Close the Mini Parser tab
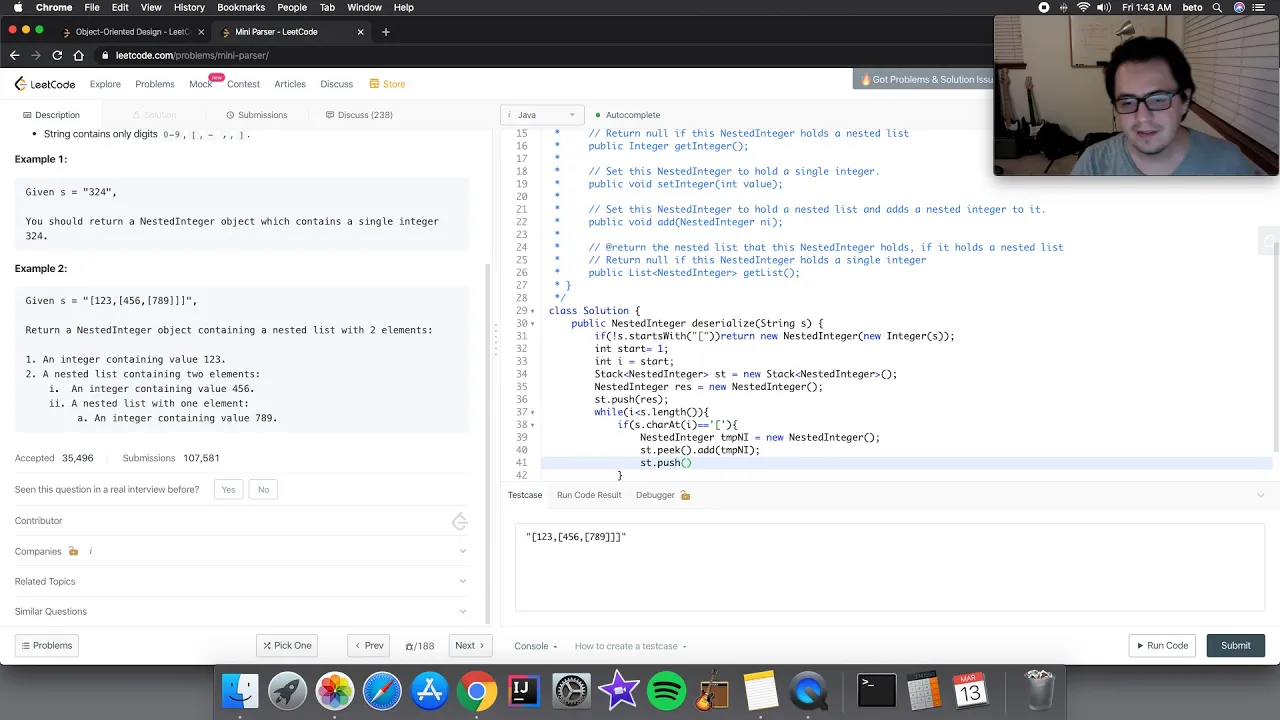Viewport: 1280px width, 720px height. click(361, 32)
